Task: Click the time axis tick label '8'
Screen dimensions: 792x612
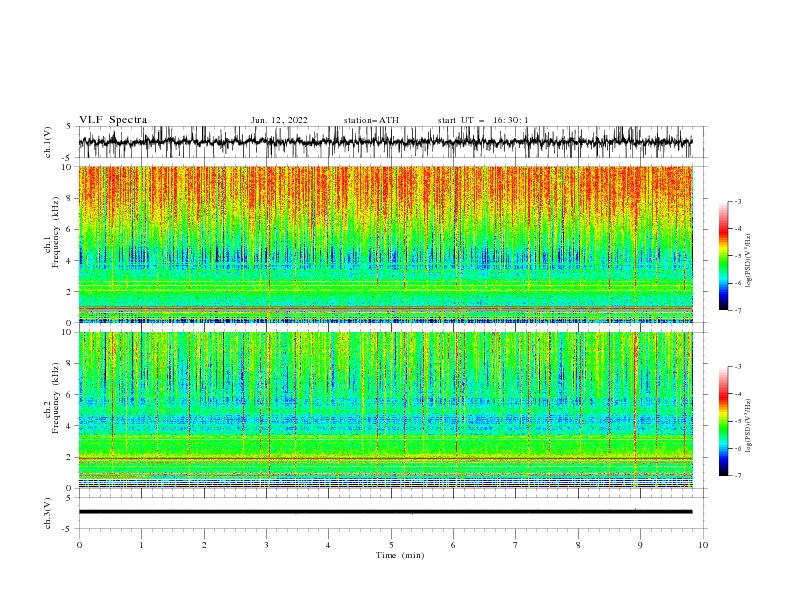Action: coord(578,545)
